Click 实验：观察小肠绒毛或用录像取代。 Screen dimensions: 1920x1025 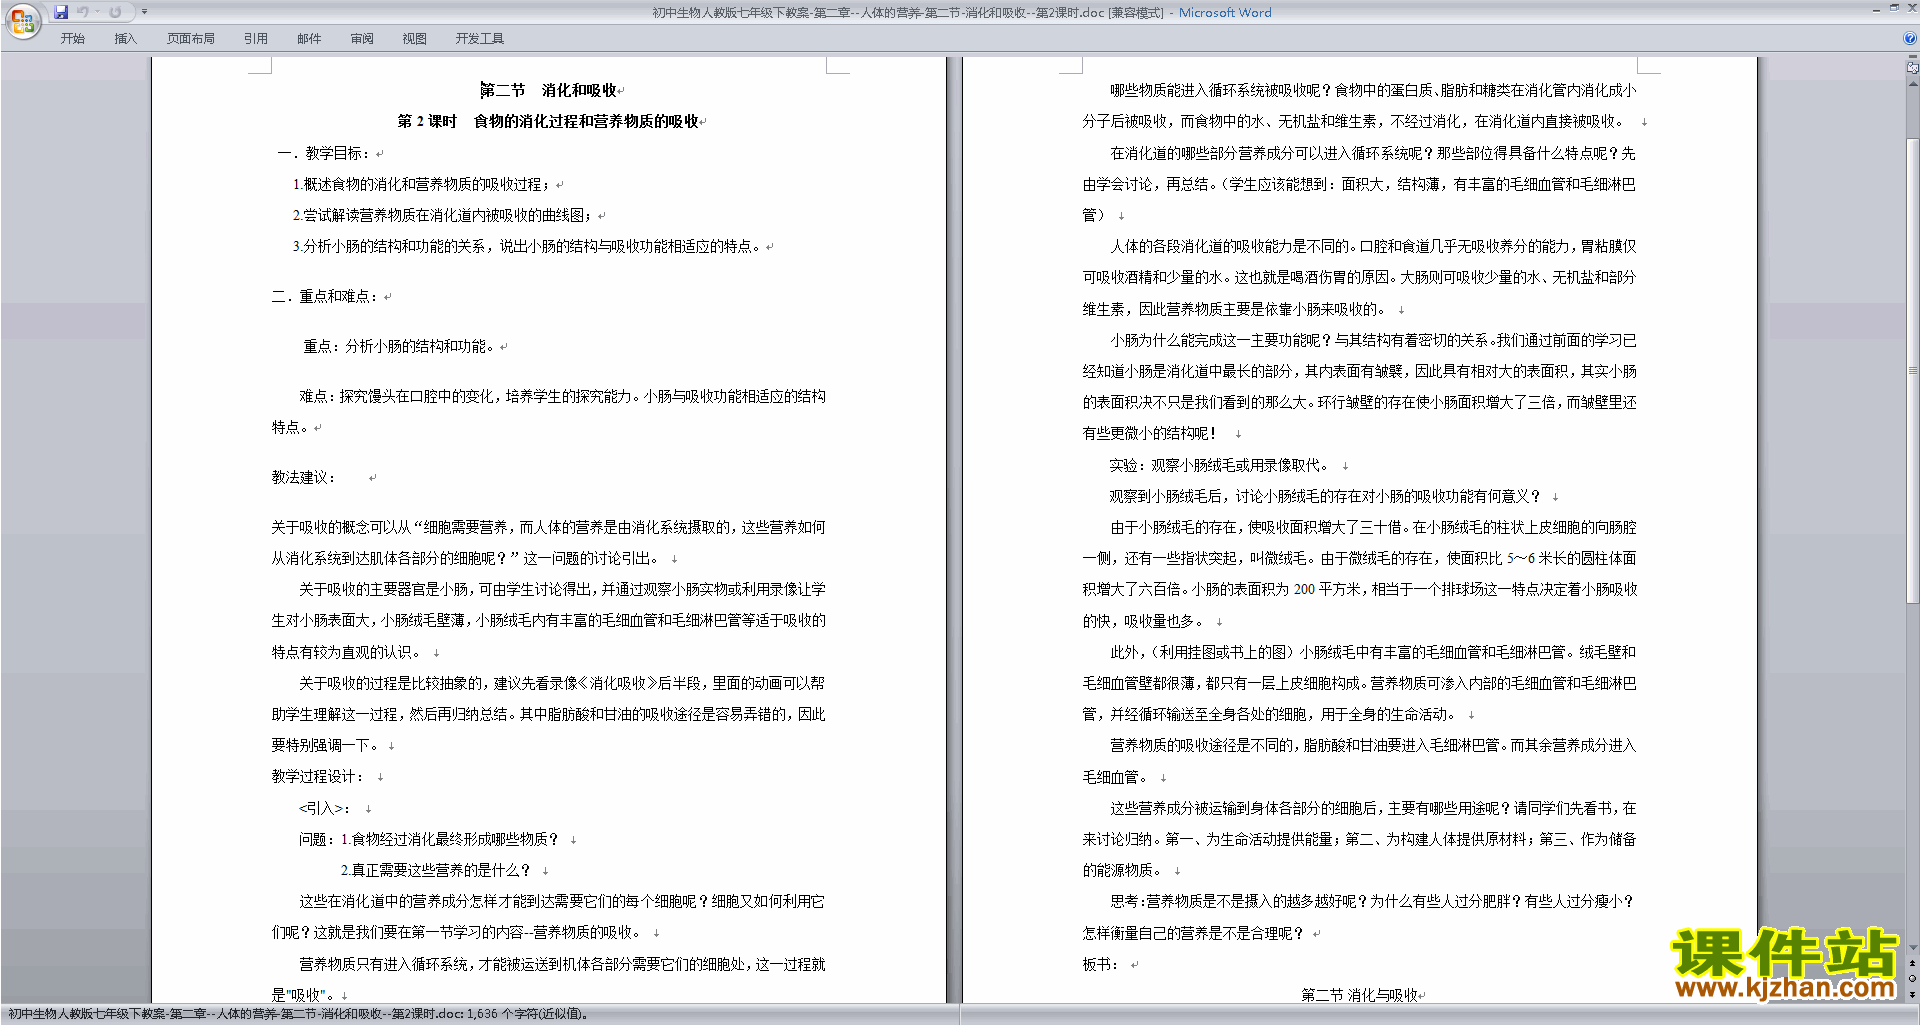click(1220, 465)
